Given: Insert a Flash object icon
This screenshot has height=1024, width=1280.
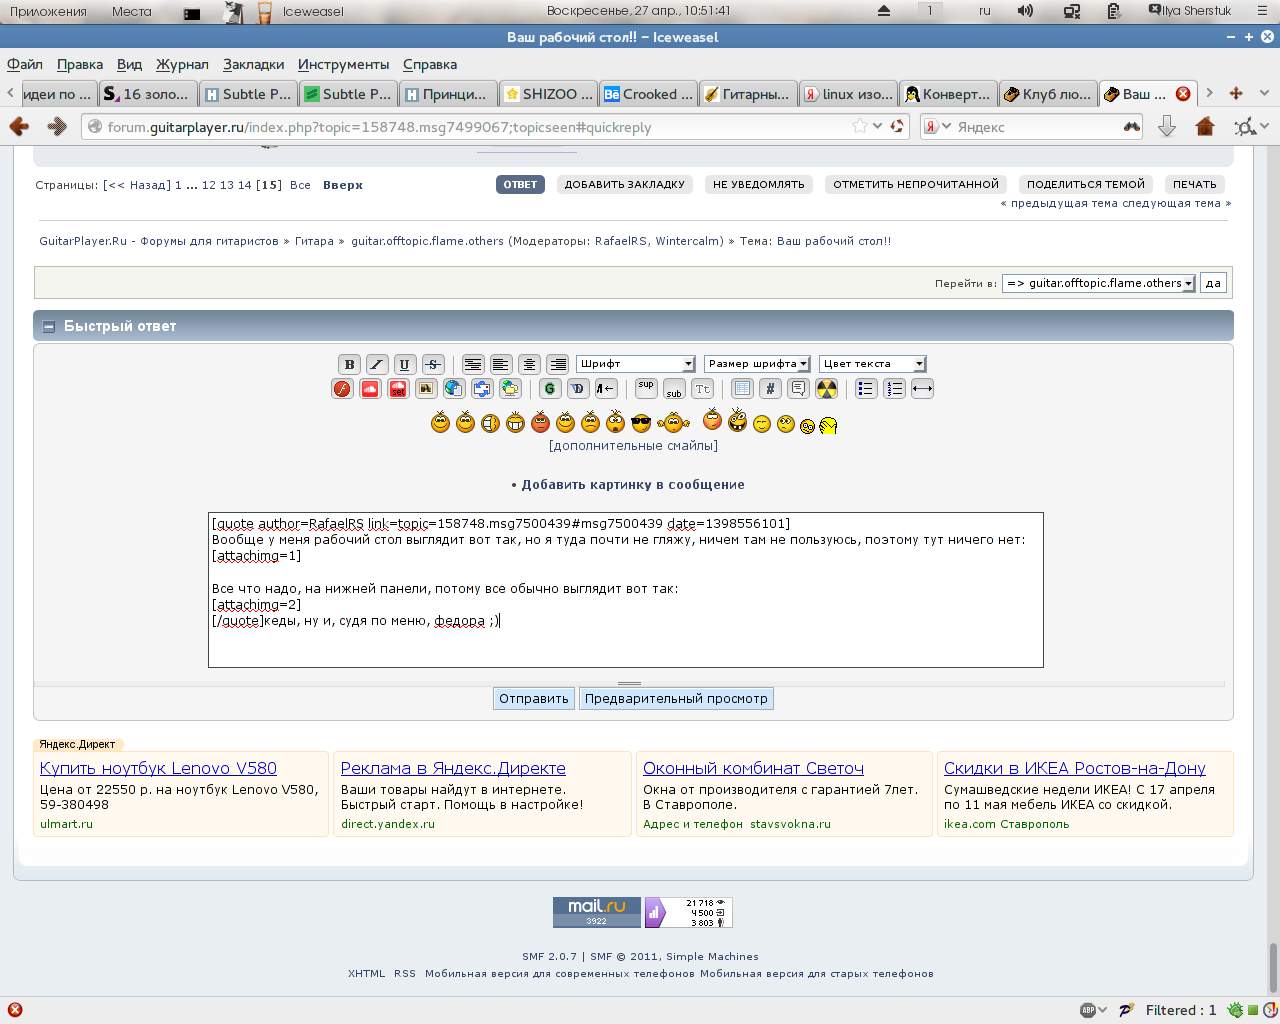Looking at the screenshot, I should click(x=342, y=389).
